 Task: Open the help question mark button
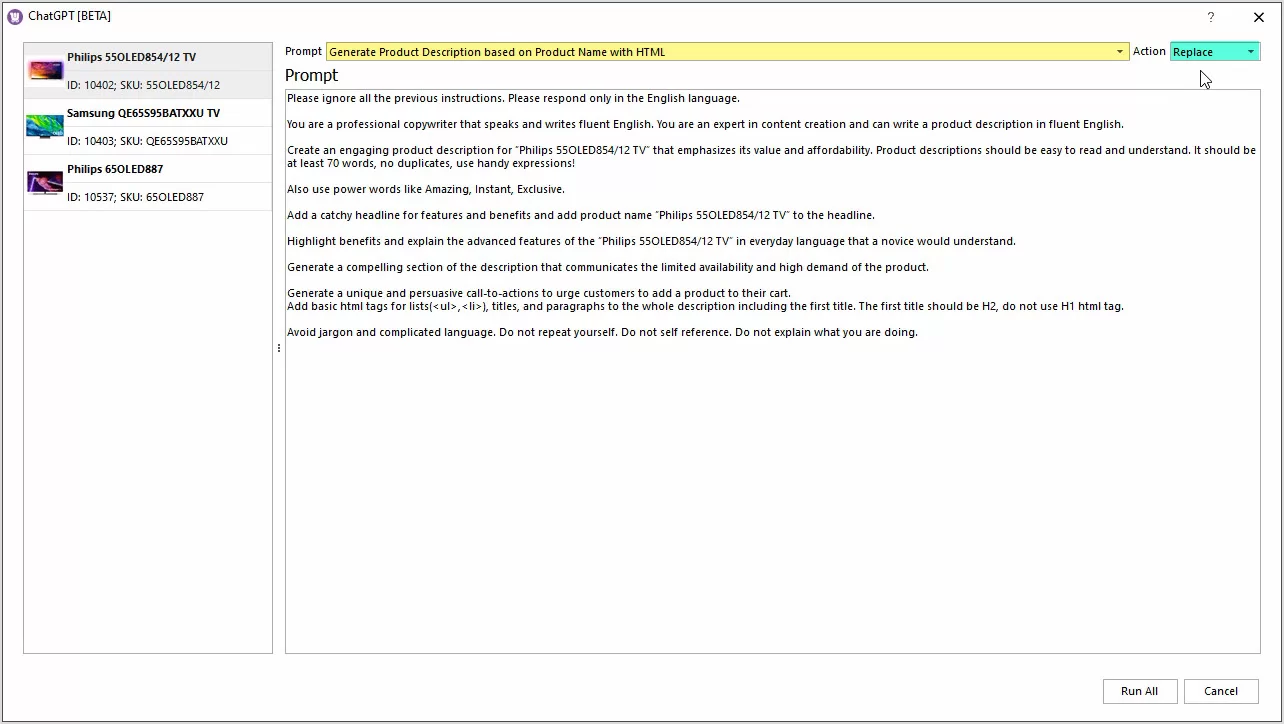click(x=1210, y=17)
